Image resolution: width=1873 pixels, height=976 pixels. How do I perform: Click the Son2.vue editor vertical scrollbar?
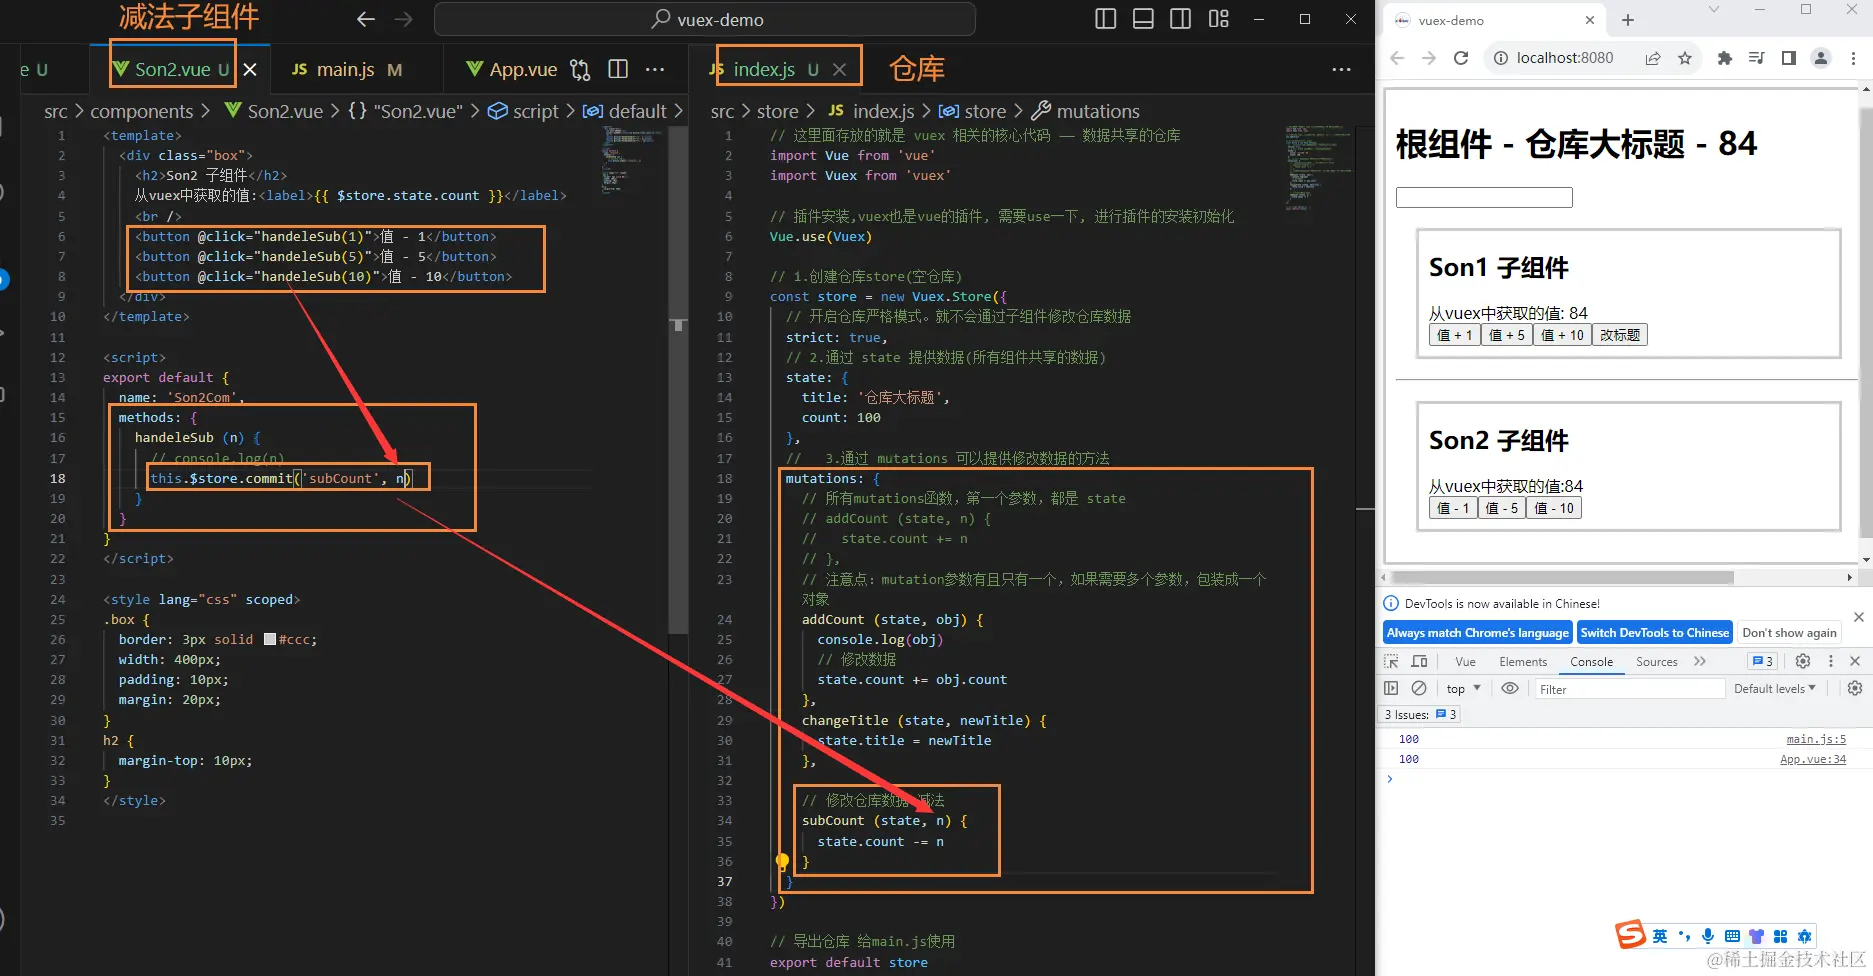click(678, 380)
